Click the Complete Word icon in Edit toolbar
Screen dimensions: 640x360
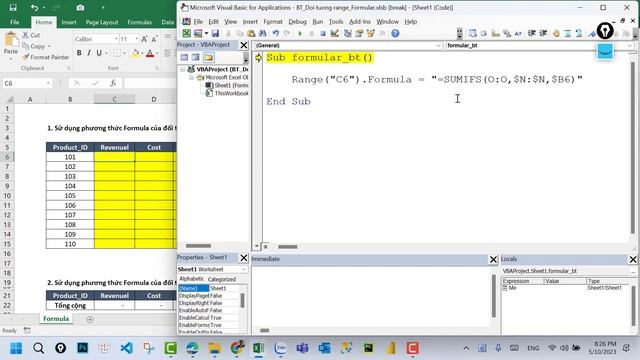(x=518, y=33)
